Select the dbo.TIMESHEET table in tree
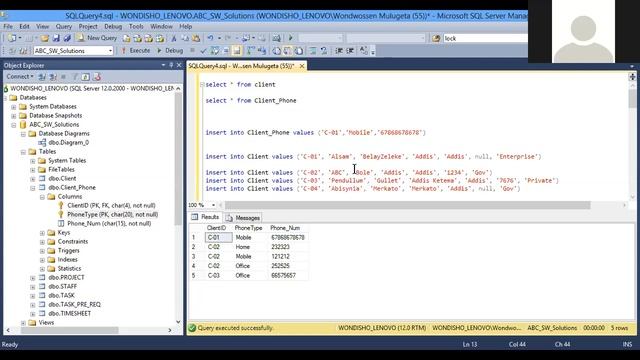This screenshot has height=360, width=640. click(x=69, y=313)
